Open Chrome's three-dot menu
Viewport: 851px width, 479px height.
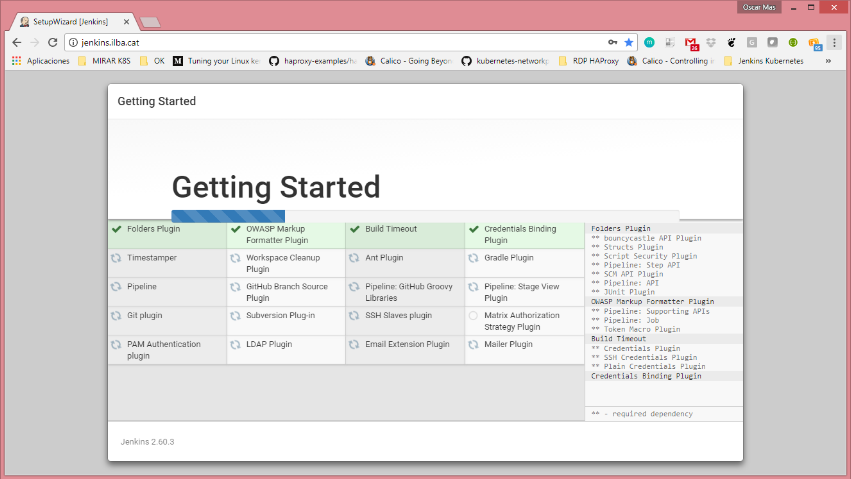(834, 42)
